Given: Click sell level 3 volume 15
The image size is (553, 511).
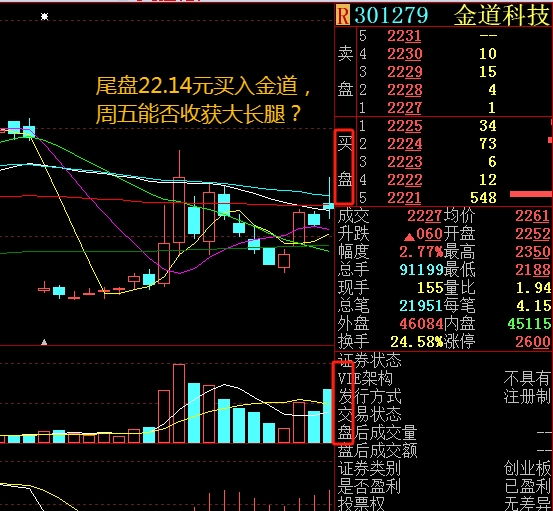Looking at the screenshot, I should click(x=488, y=72).
